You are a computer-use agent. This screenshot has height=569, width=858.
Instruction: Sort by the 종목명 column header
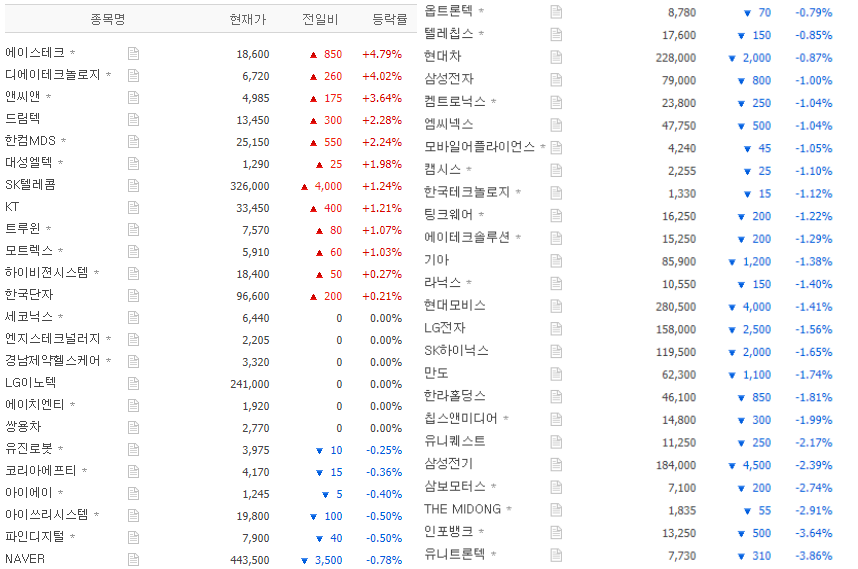point(108,20)
